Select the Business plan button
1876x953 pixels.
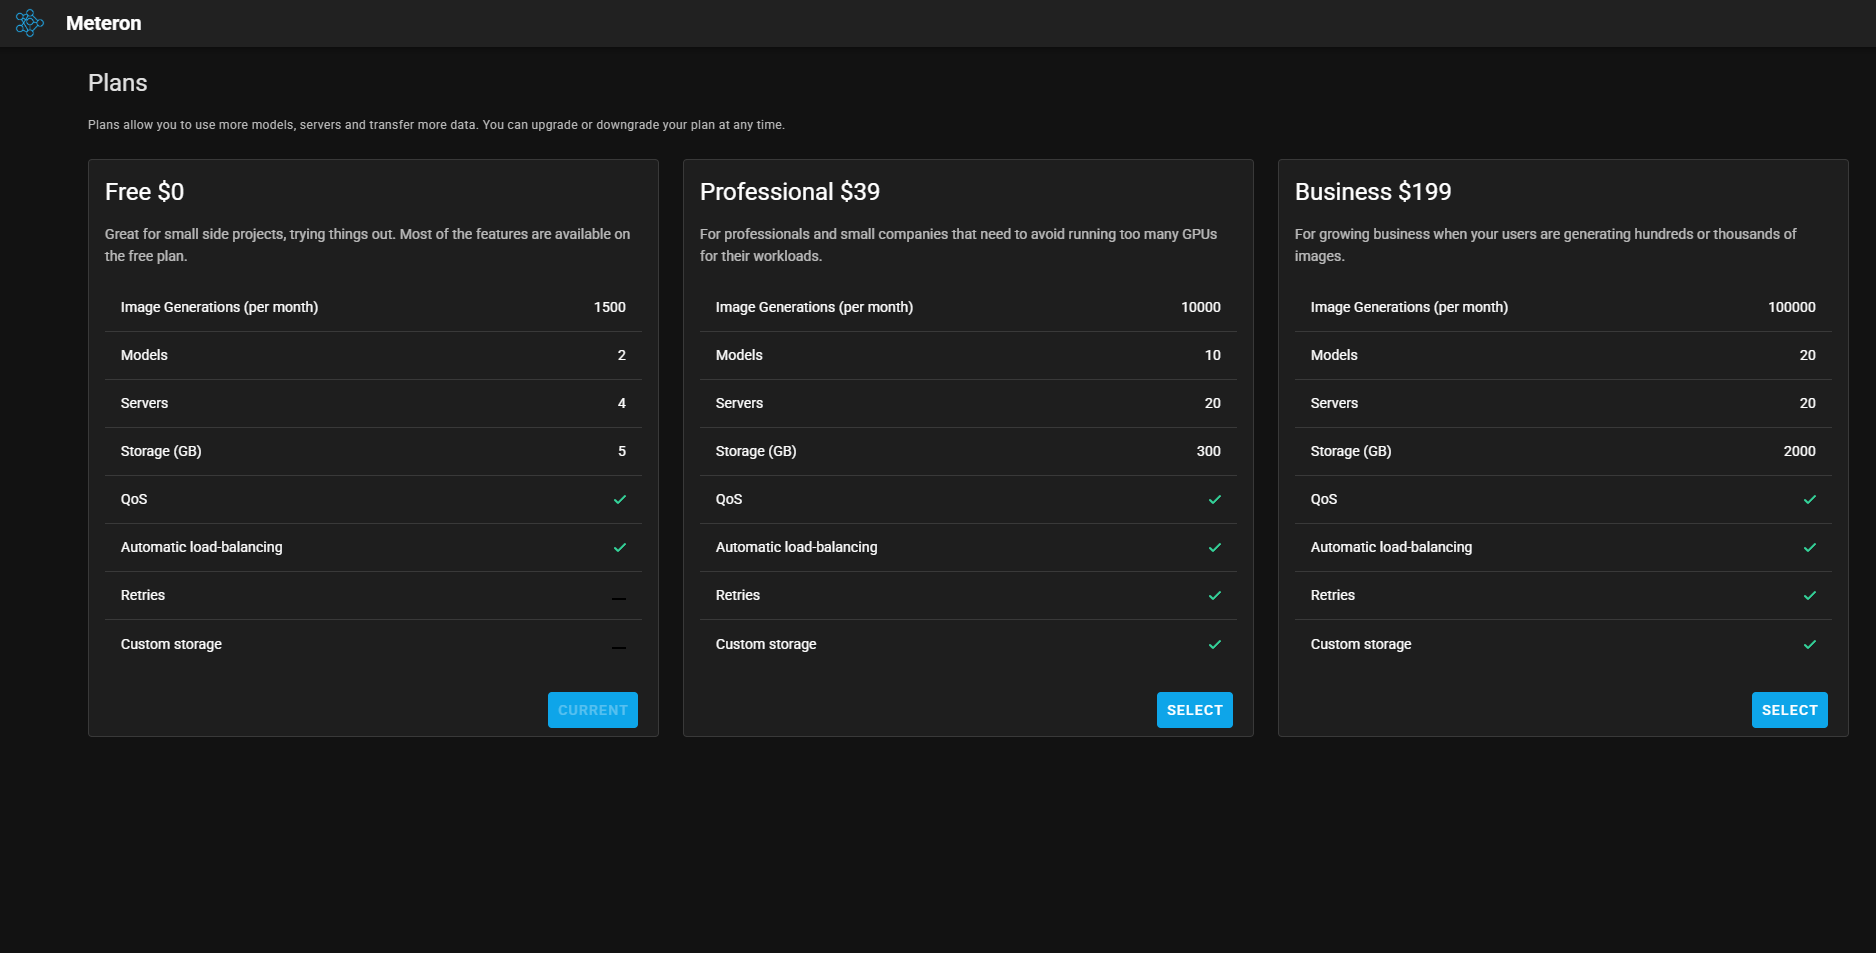(x=1789, y=710)
